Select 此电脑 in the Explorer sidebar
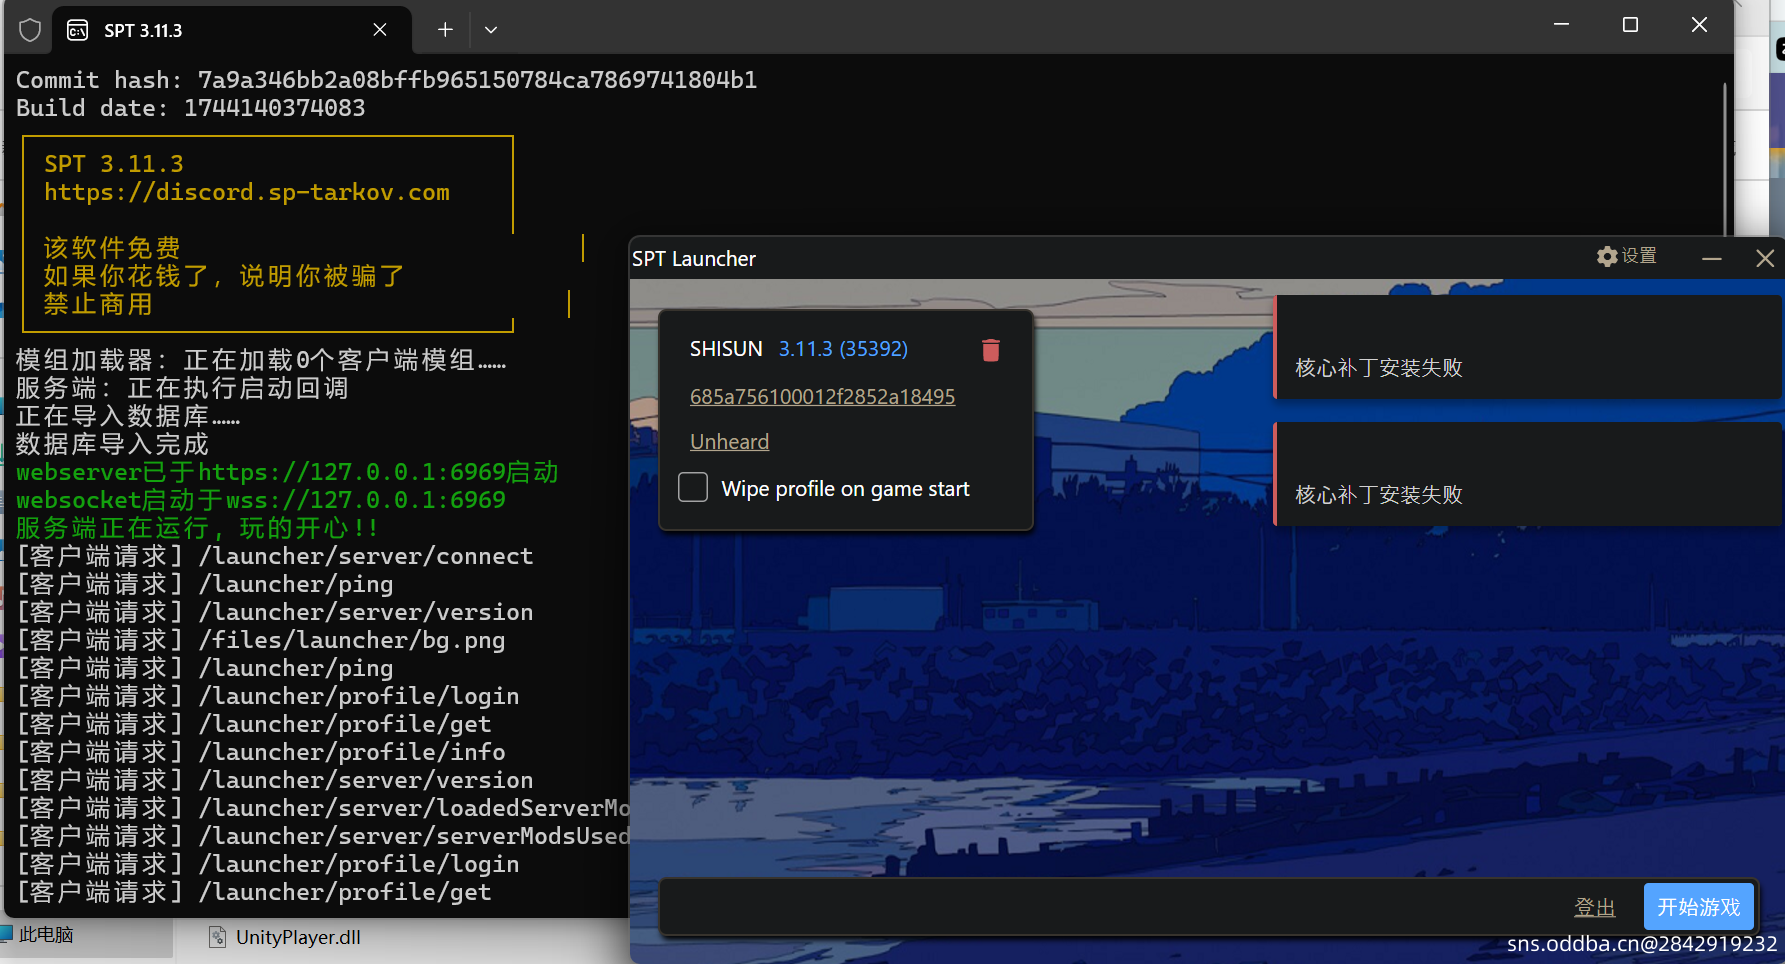The image size is (1785, 964). click(46, 935)
